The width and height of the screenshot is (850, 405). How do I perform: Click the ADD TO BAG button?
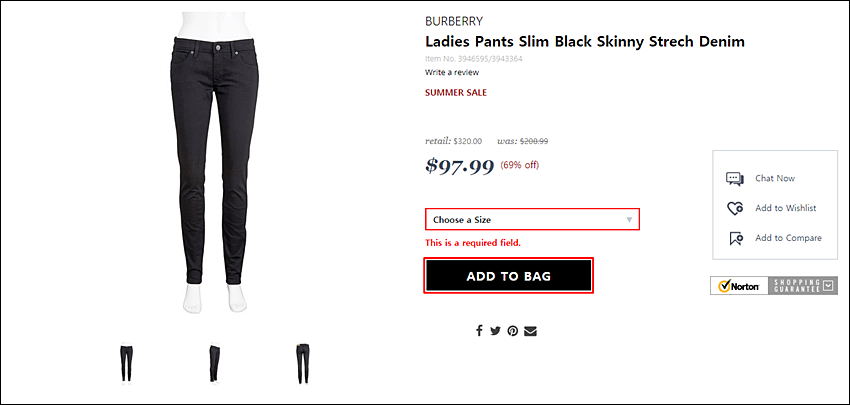508,276
